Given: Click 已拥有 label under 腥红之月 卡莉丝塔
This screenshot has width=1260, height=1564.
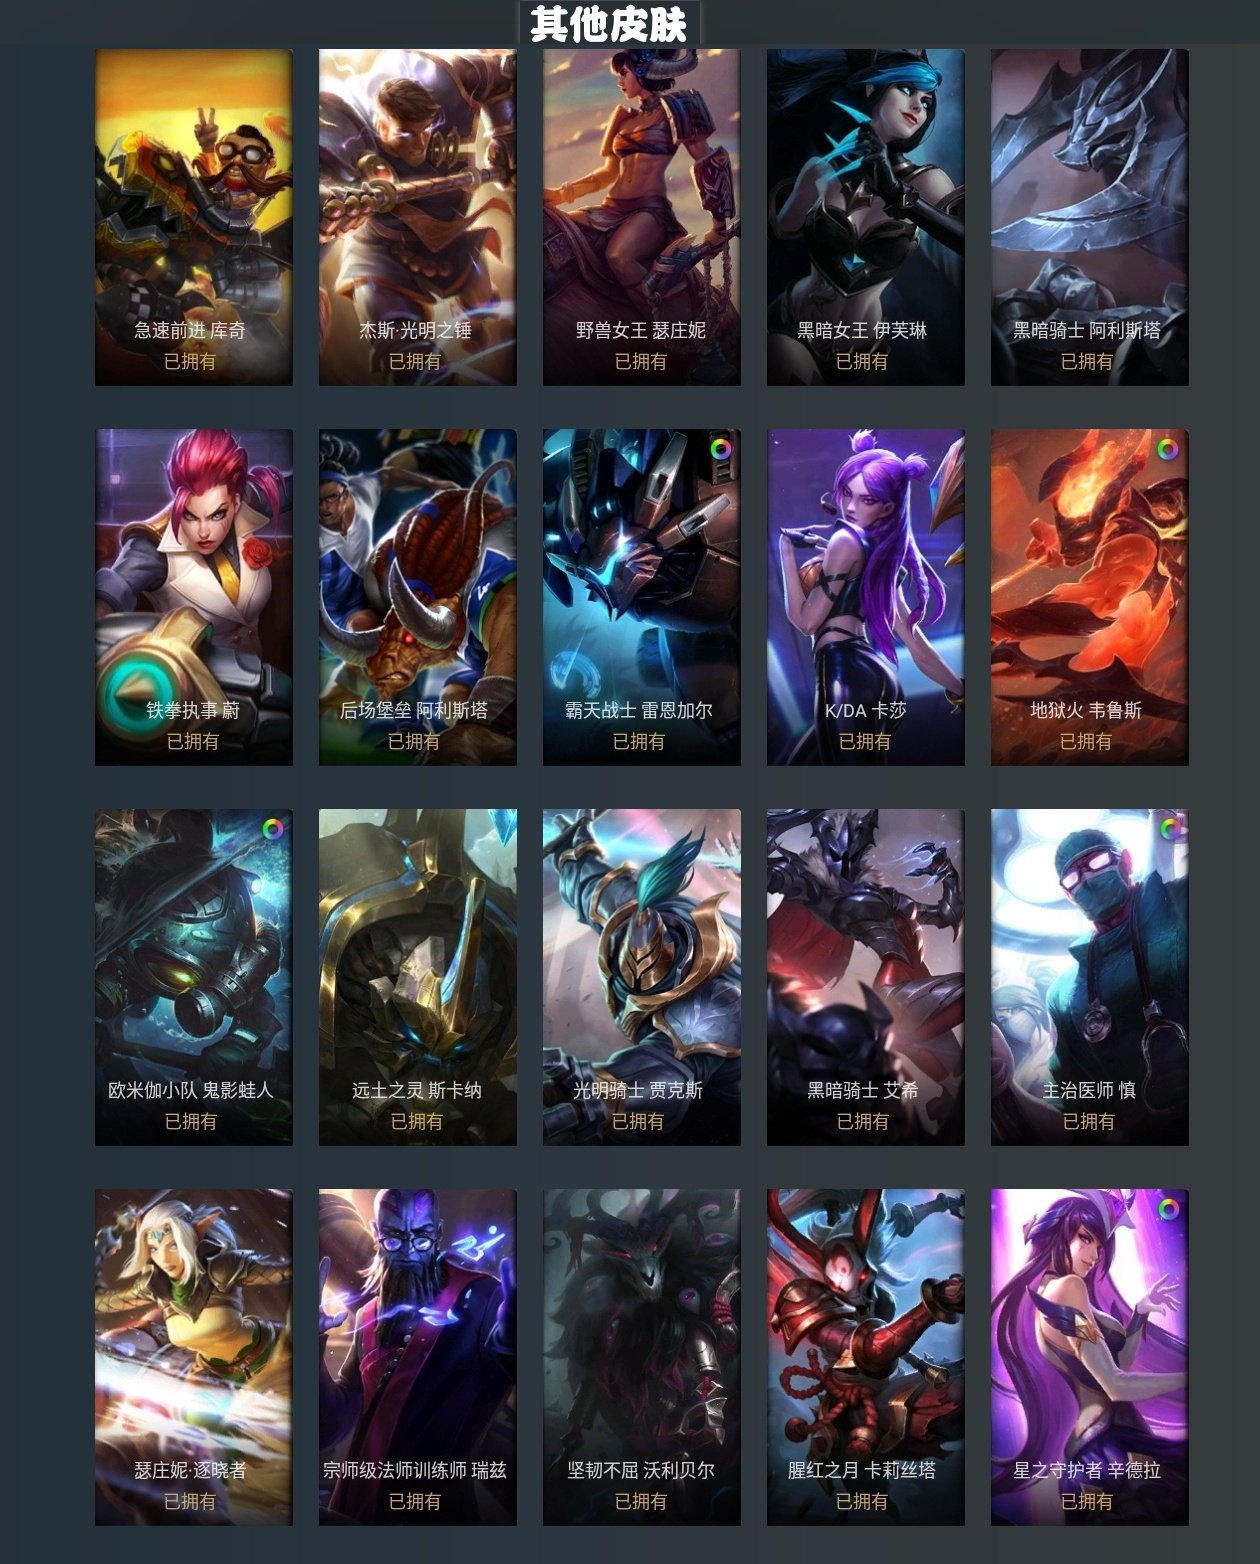Looking at the screenshot, I should (862, 1501).
